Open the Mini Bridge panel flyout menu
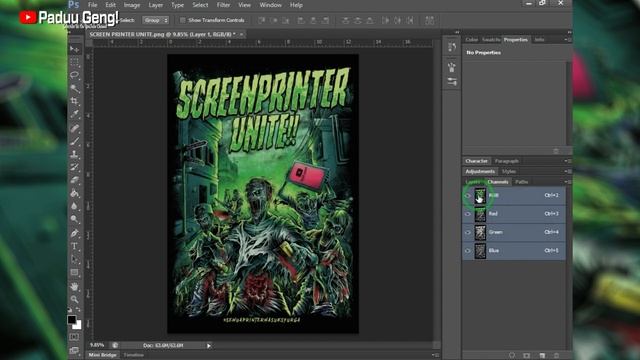The image size is (640, 360). [x=435, y=355]
